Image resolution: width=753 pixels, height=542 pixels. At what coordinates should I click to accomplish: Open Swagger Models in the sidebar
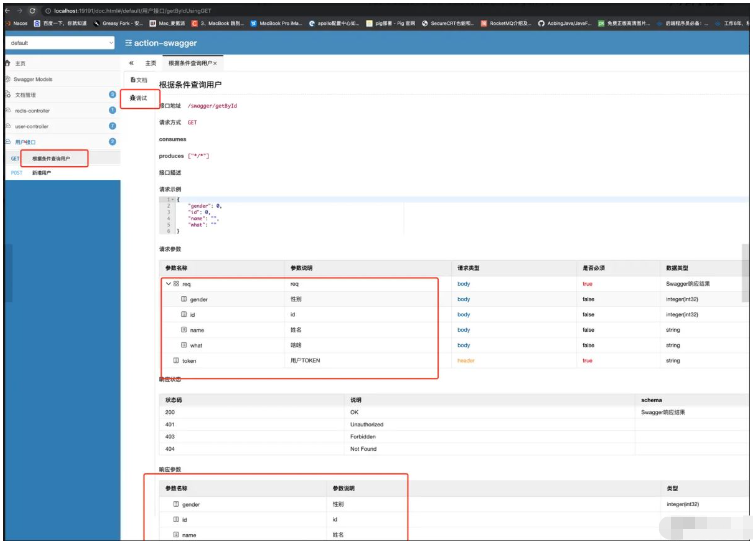(30, 78)
